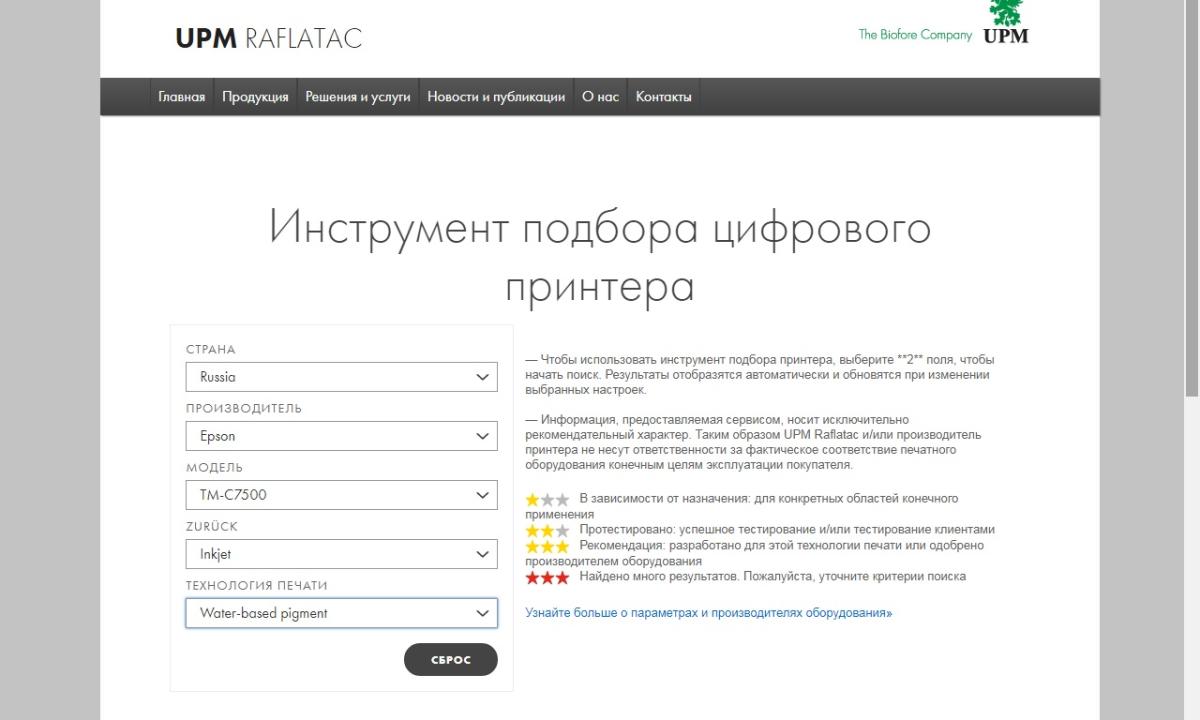
Task: Open the ТЕХНОЛОГИЯ ПЕЧАТИ dropdown showing Water-based pigment
Action: [341, 613]
